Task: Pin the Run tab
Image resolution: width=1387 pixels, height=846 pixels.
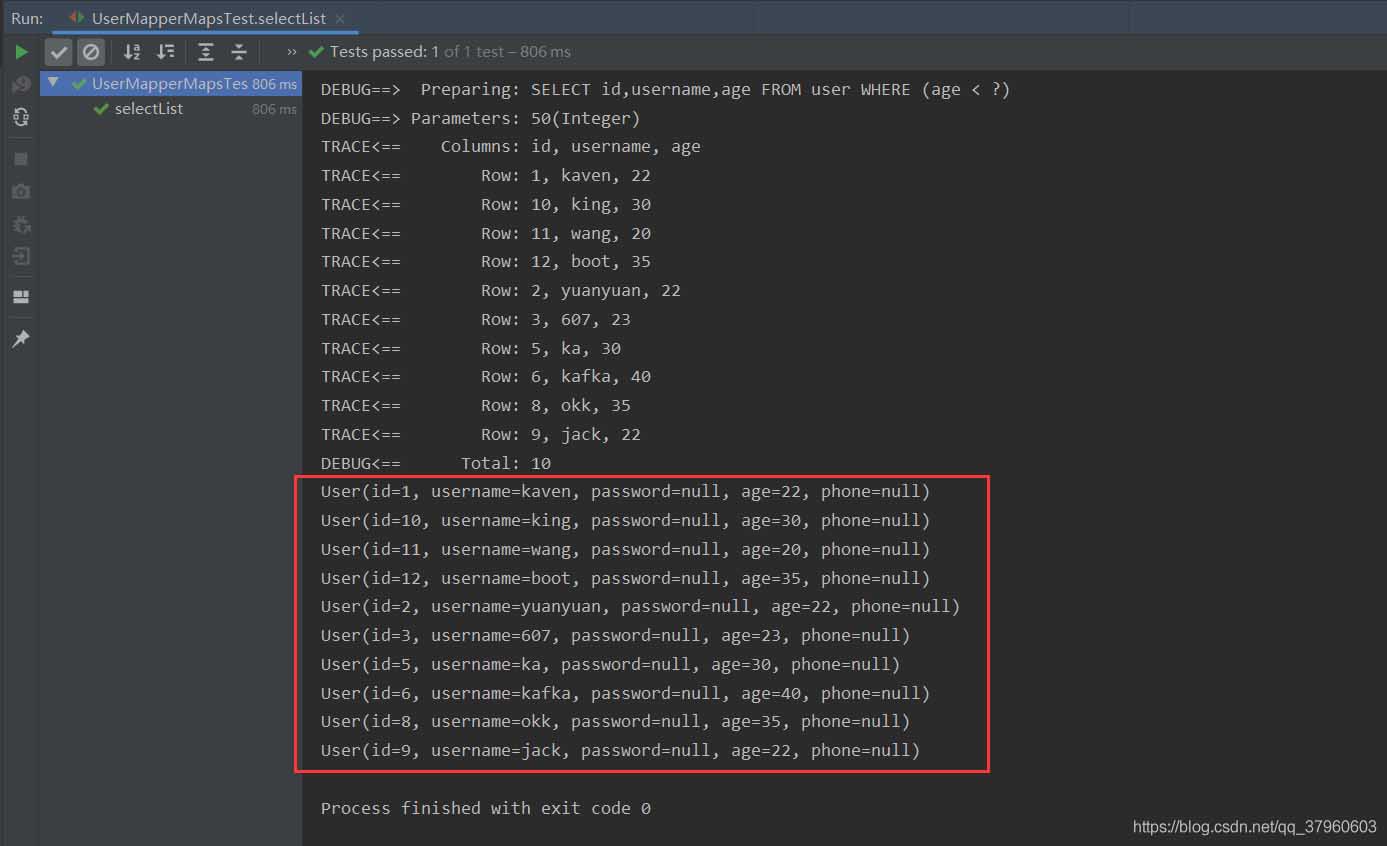Action: pos(21,340)
